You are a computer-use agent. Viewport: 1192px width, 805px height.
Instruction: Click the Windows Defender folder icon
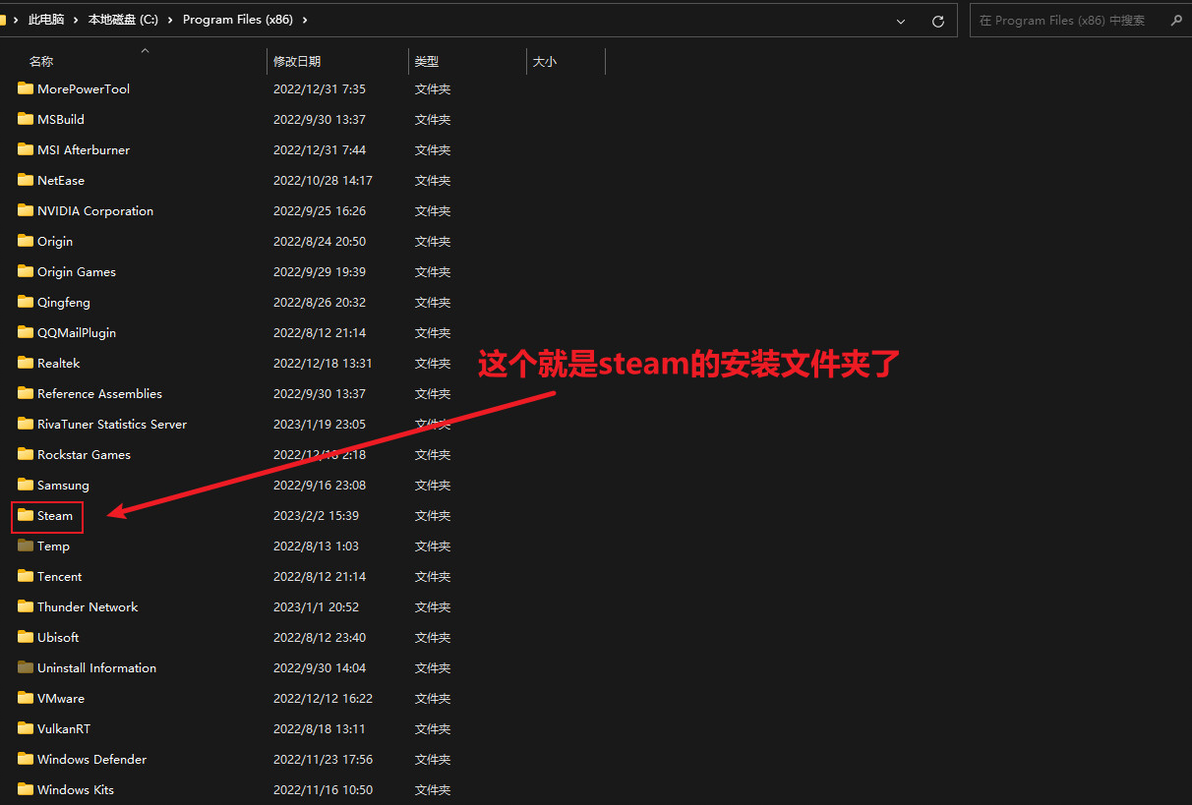[x=25, y=759]
